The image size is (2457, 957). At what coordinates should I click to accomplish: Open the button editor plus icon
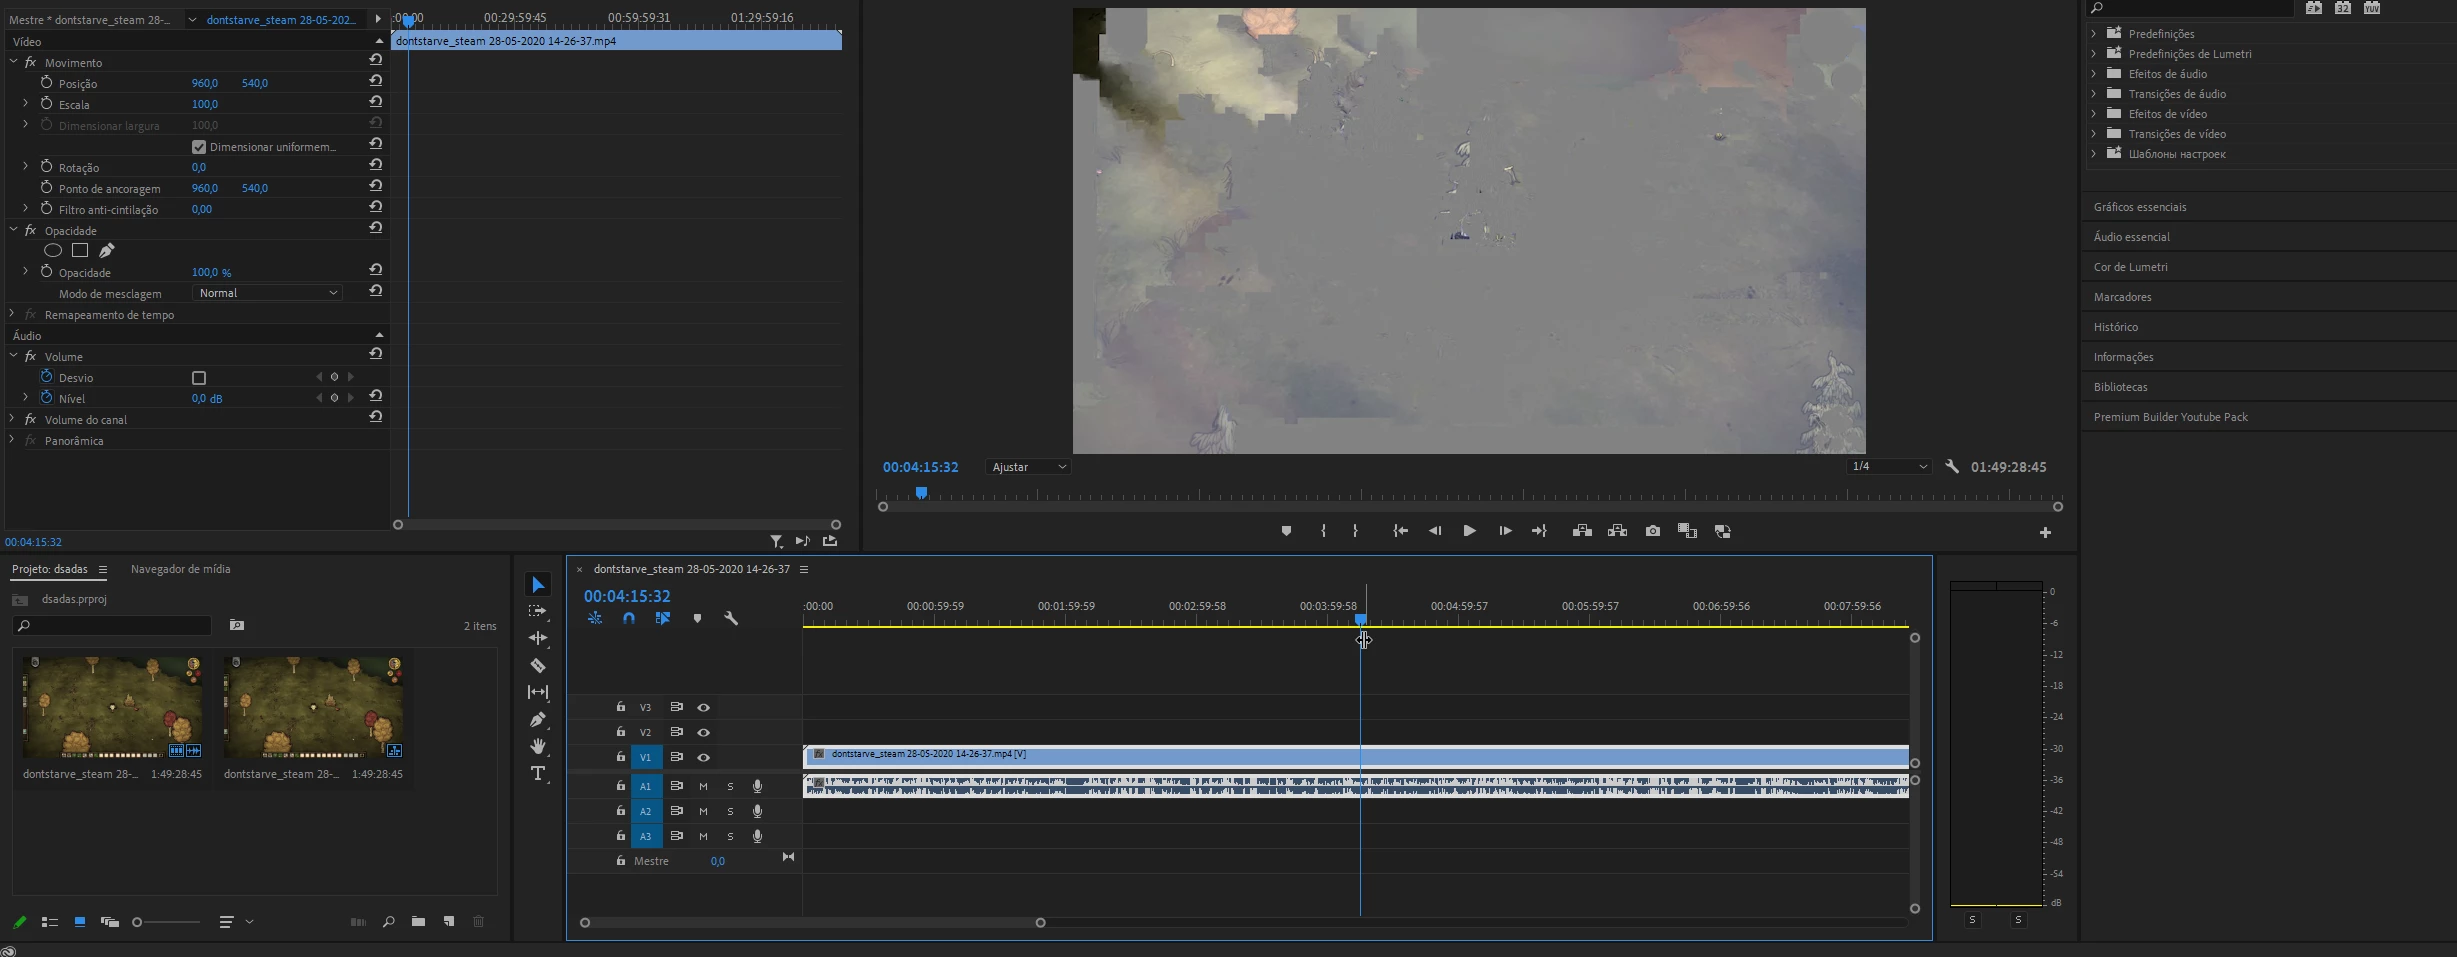pyautogui.click(x=2045, y=532)
